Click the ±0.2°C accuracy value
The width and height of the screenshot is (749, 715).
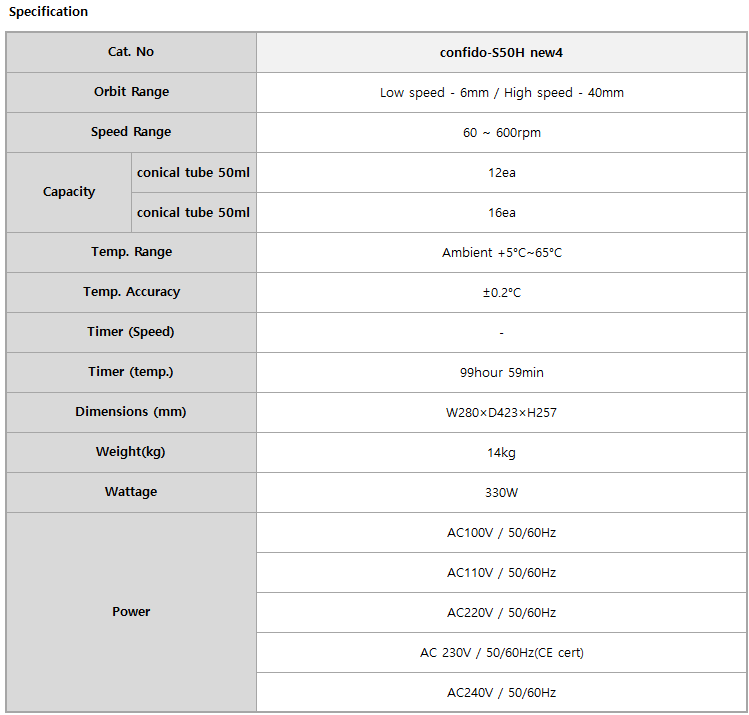[501, 293]
